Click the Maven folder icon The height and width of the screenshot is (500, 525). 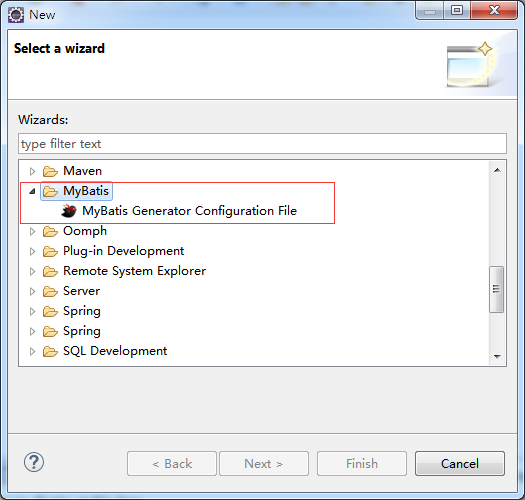click(50, 171)
